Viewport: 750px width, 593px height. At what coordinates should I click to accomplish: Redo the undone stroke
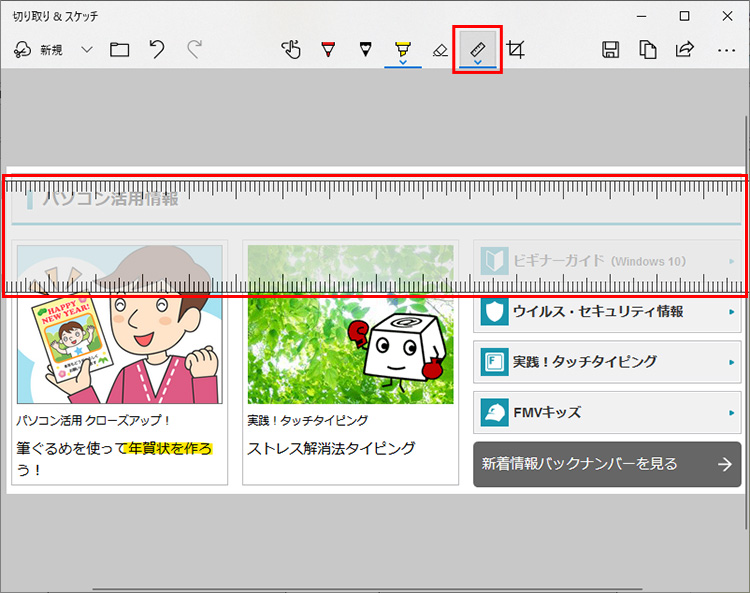pyautogui.click(x=194, y=49)
